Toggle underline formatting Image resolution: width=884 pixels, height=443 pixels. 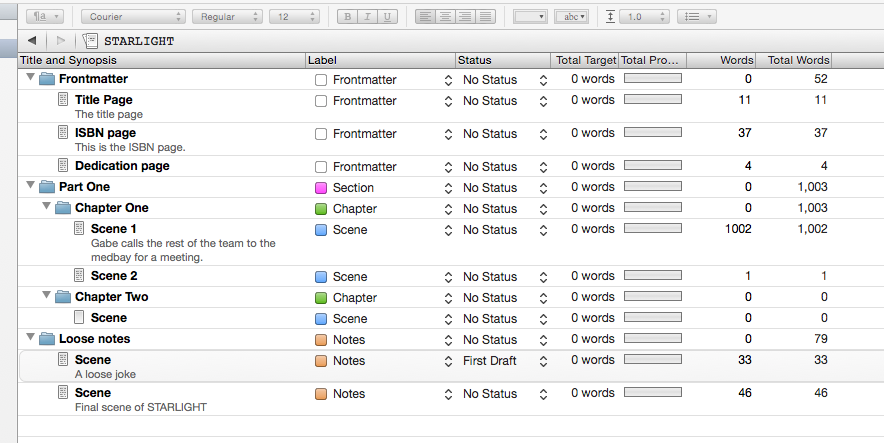coord(387,17)
